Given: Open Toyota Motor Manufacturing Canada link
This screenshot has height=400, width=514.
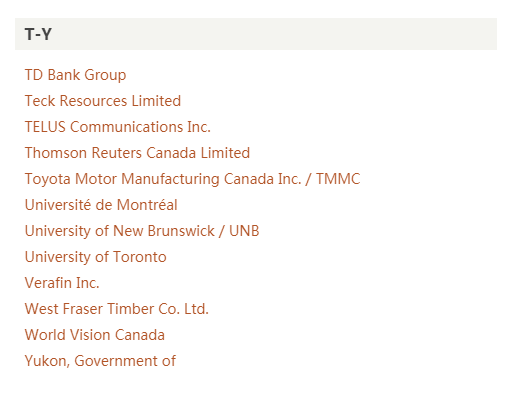Looking at the screenshot, I should pos(192,179).
